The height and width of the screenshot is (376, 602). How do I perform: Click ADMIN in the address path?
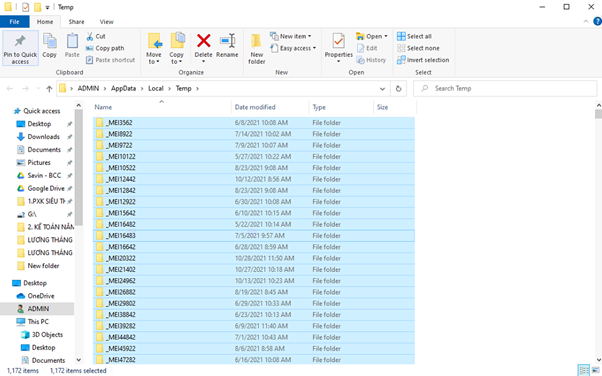pyautogui.click(x=88, y=88)
